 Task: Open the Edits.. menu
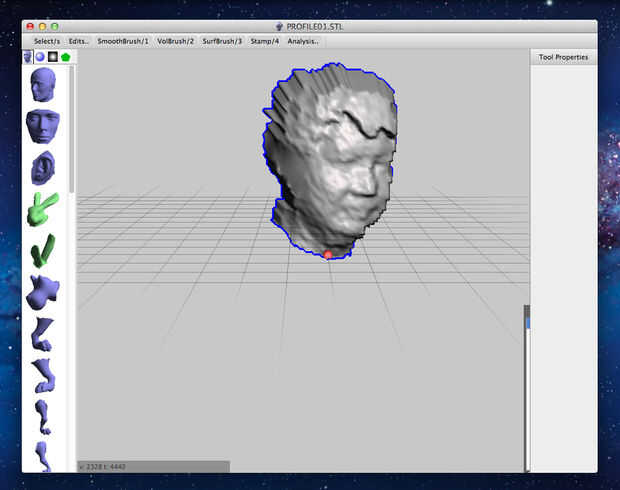79,41
